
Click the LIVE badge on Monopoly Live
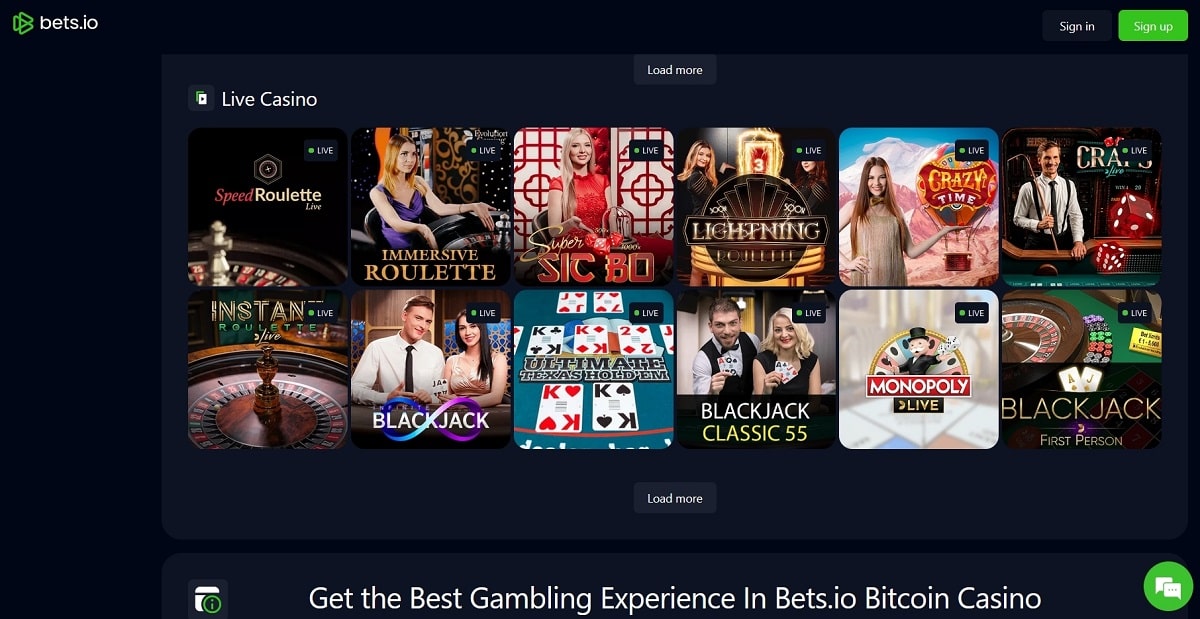[972, 313]
